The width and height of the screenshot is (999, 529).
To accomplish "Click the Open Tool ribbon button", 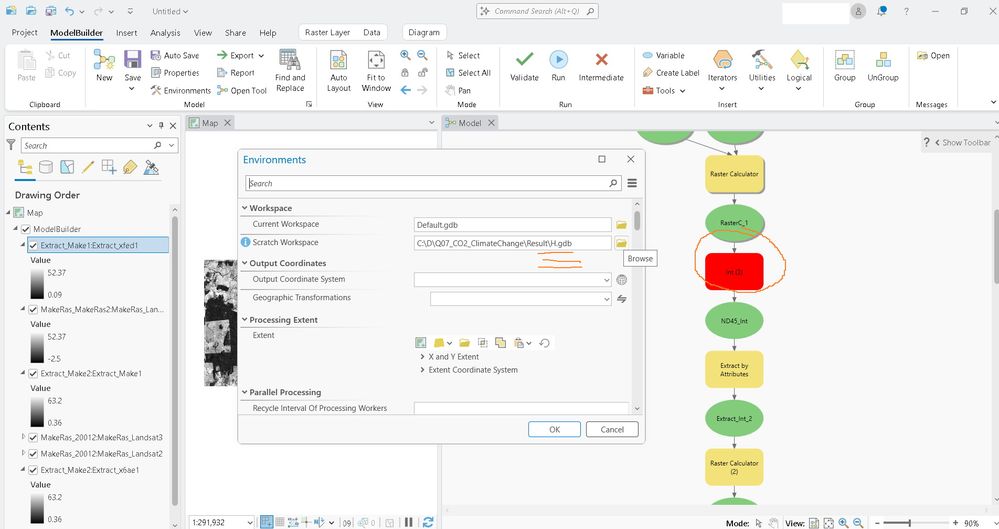I will (x=241, y=91).
